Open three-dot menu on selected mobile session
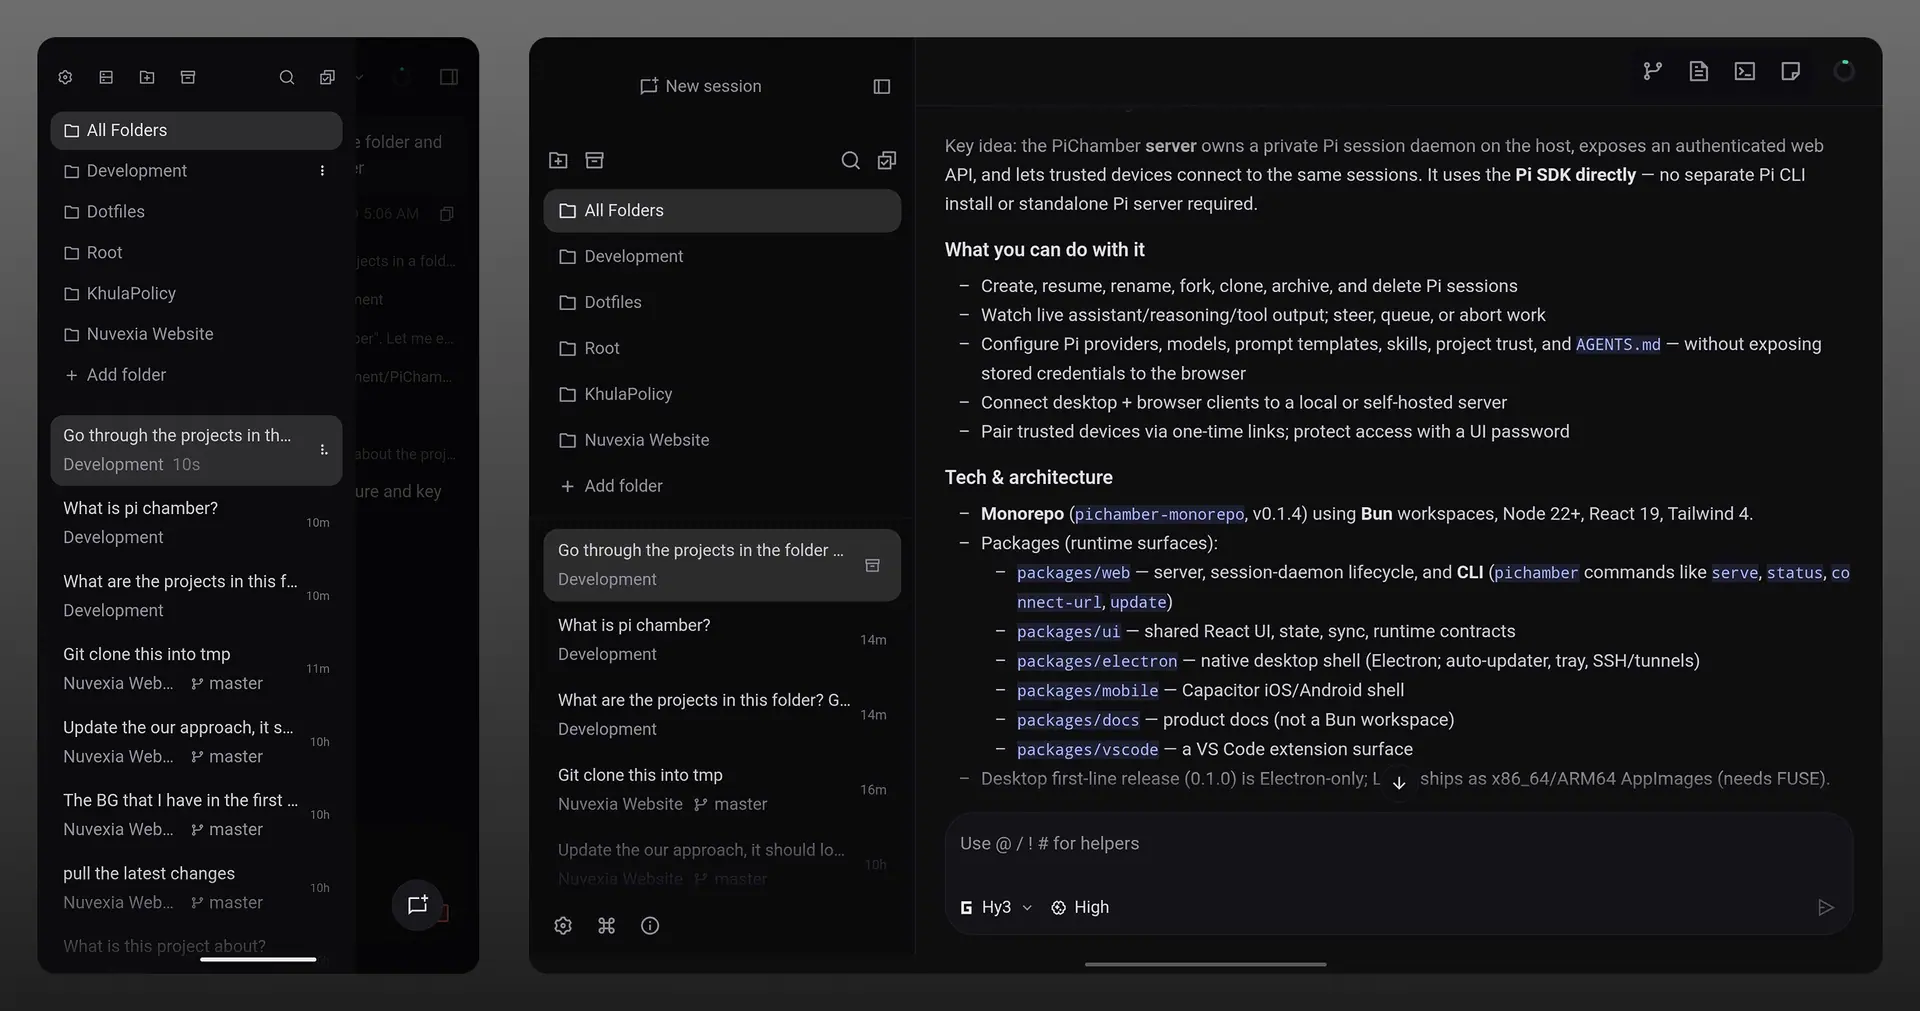This screenshot has width=1920, height=1011. 323,450
